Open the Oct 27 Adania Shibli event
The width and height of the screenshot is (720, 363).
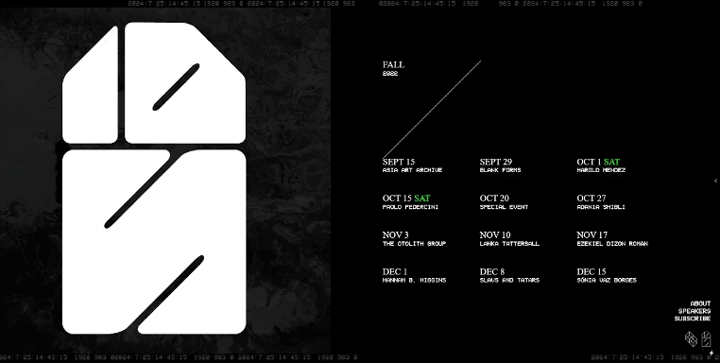pos(601,202)
